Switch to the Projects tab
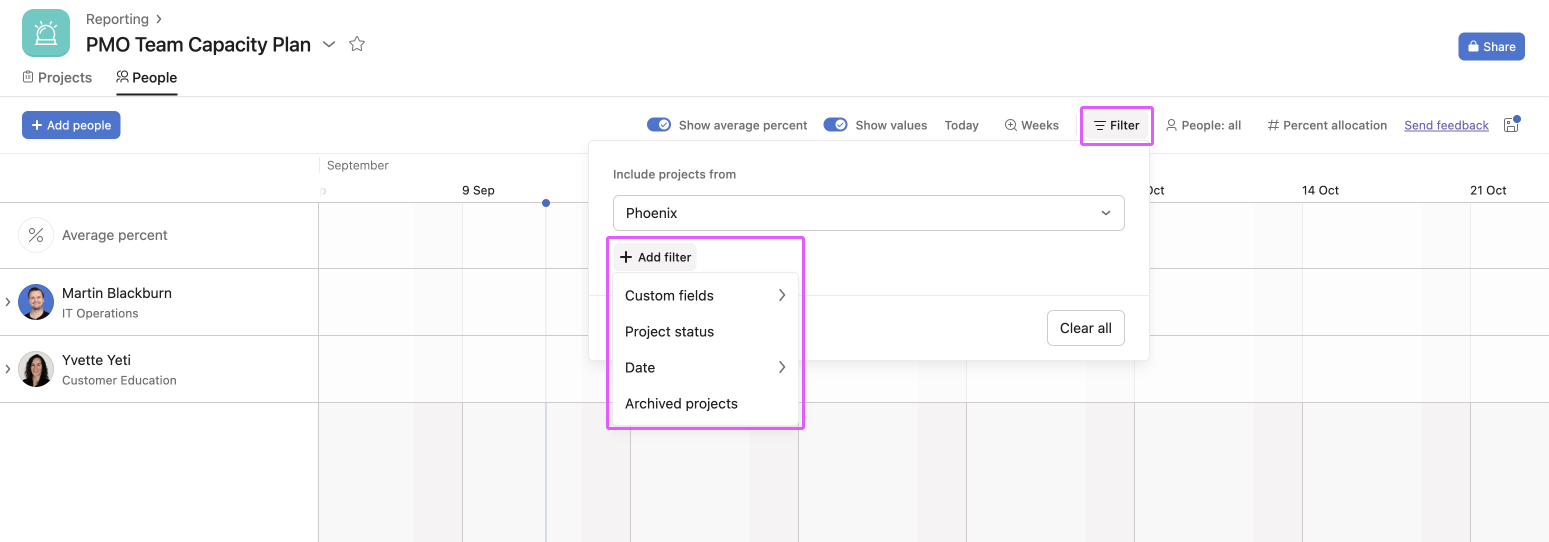Image resolution: width=1549 pixels, height=542 pixels. 57,77
